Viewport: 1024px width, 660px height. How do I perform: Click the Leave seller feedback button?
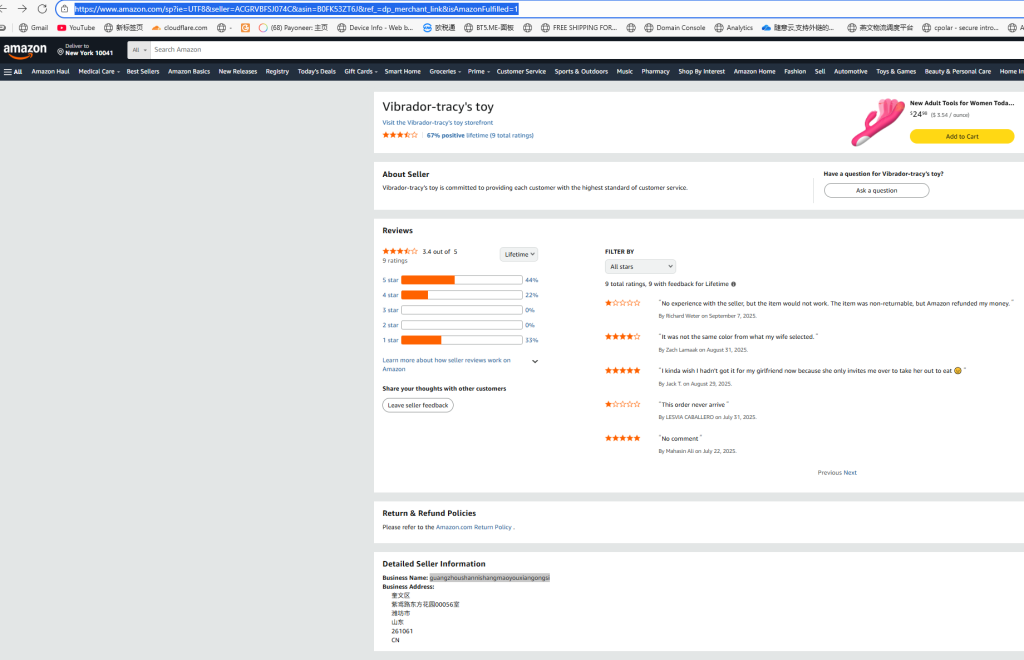point(418,405)
